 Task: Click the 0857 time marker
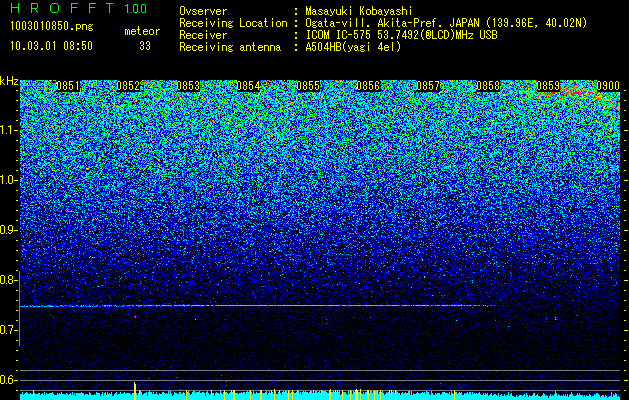coord(428,86)
